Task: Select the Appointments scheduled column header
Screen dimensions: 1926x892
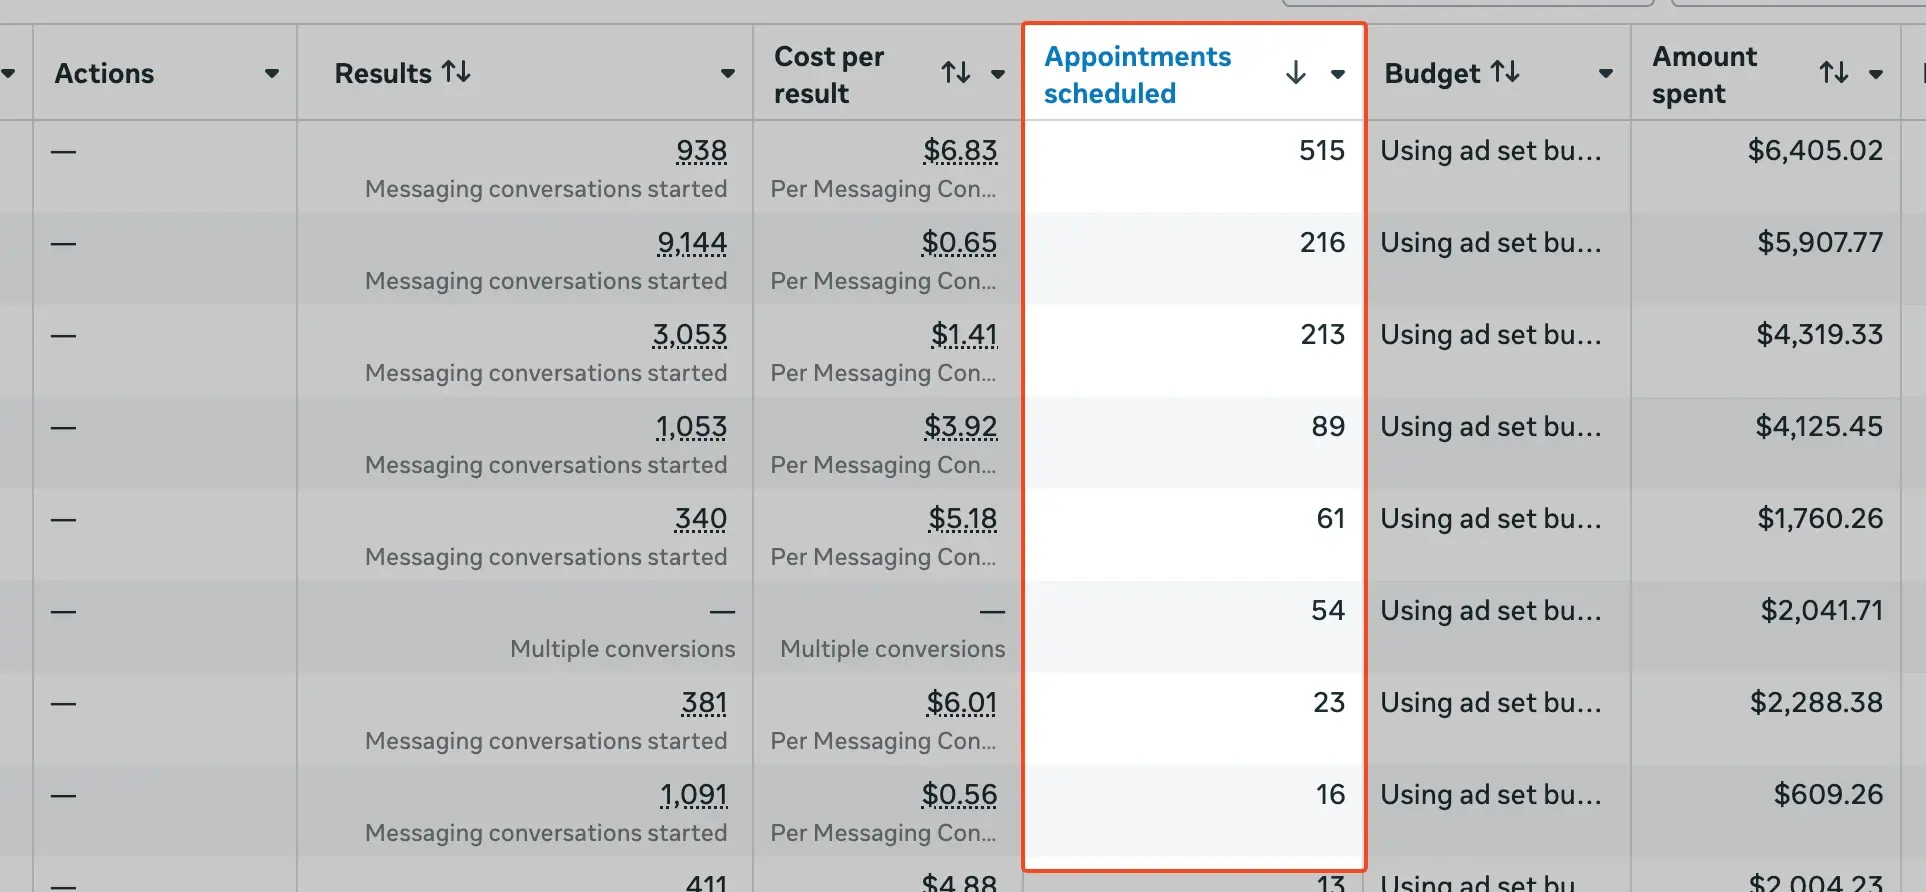Action: [1138, 74]
